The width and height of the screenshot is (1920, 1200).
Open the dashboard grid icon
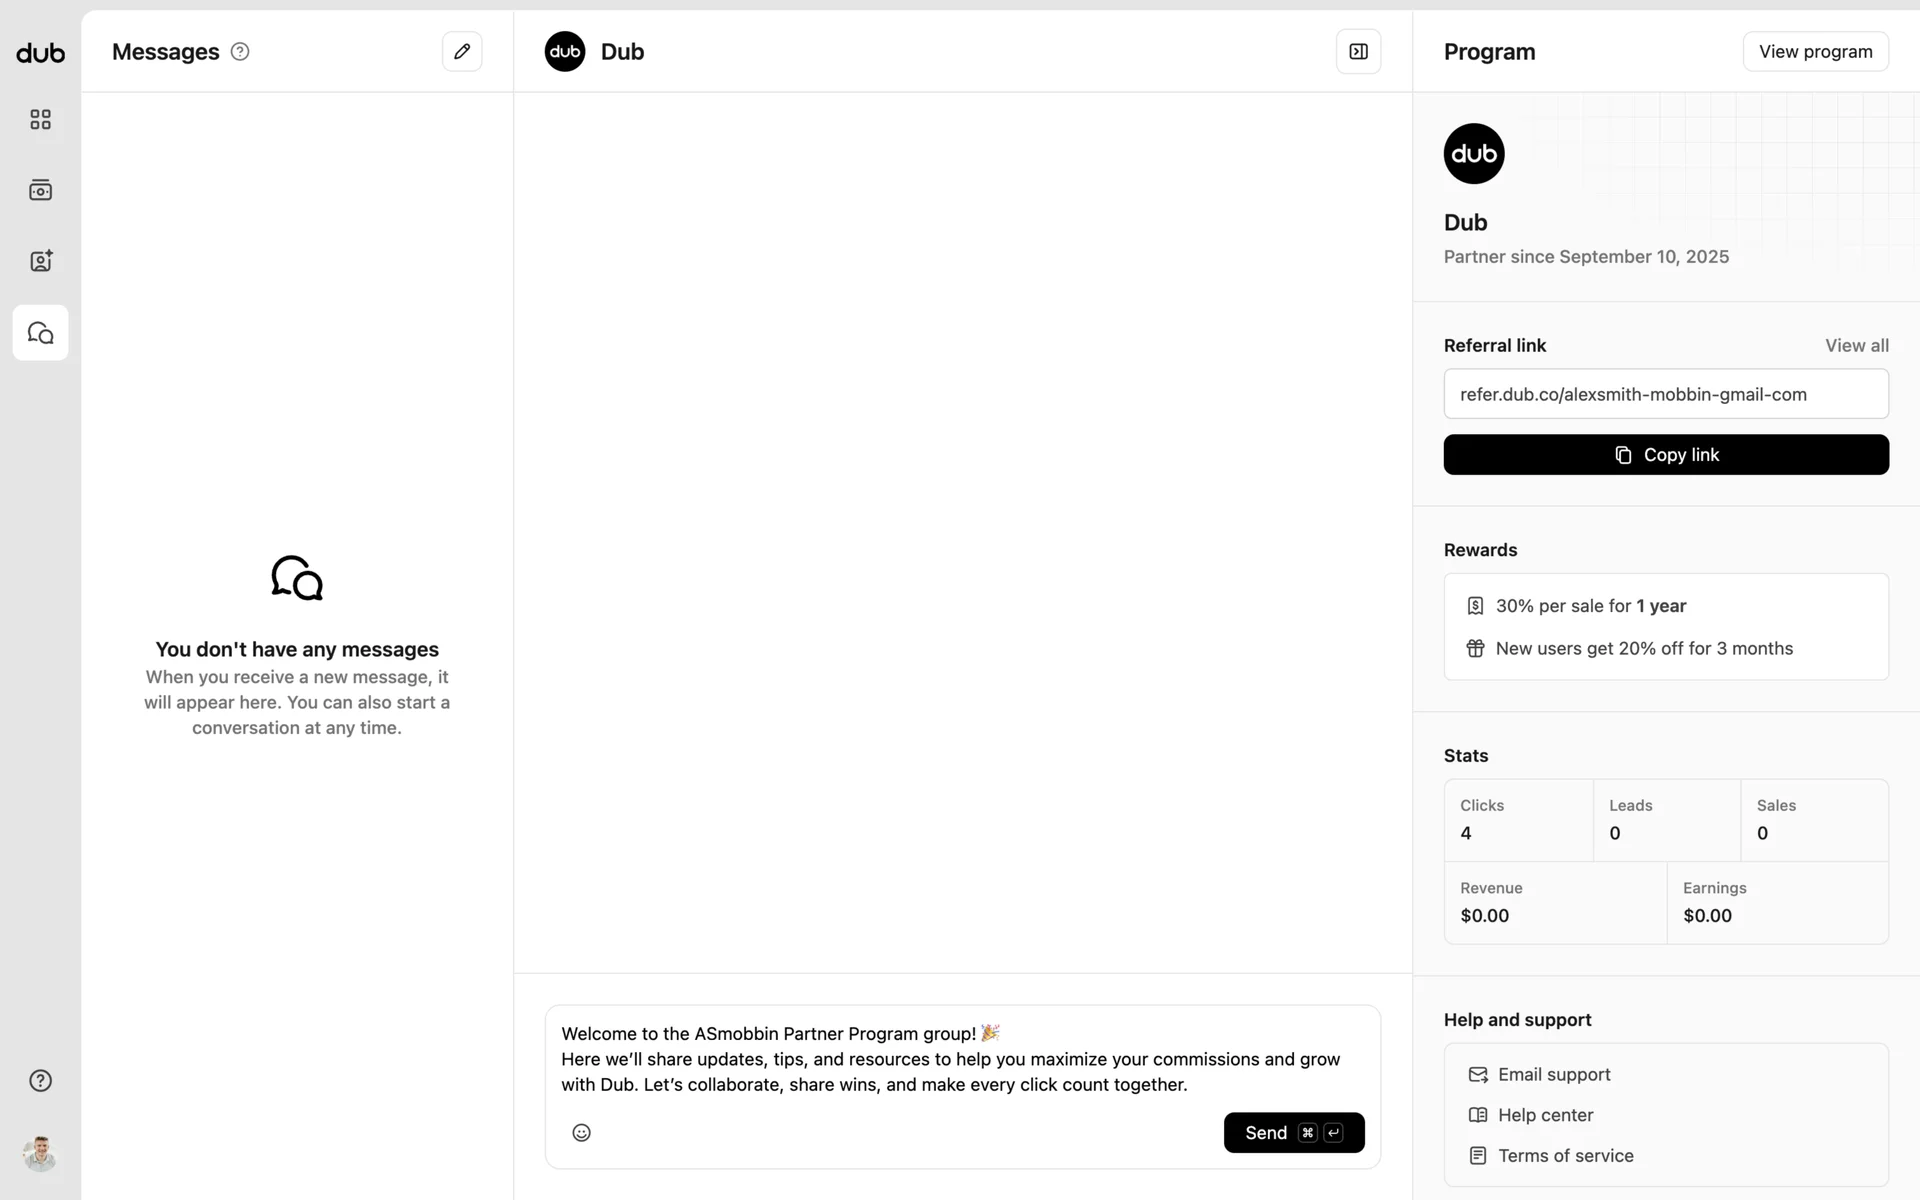tap(40, 120)
